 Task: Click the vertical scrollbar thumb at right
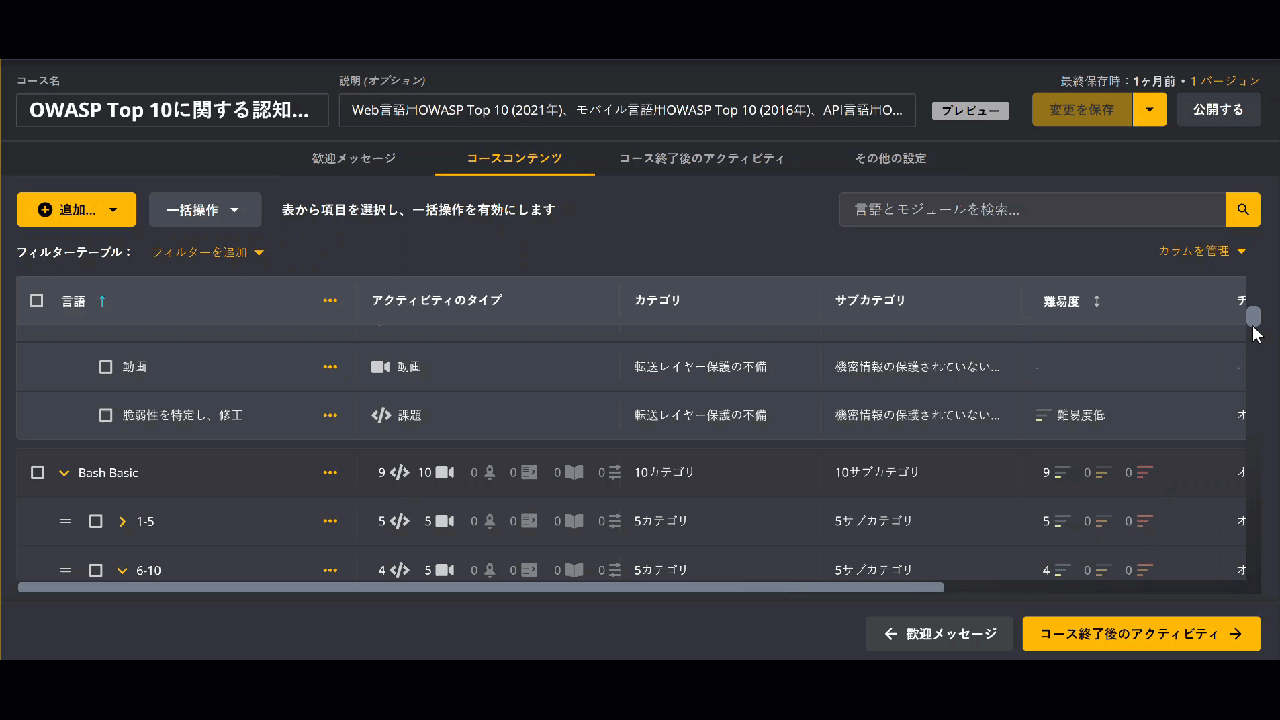(1253, 316)
